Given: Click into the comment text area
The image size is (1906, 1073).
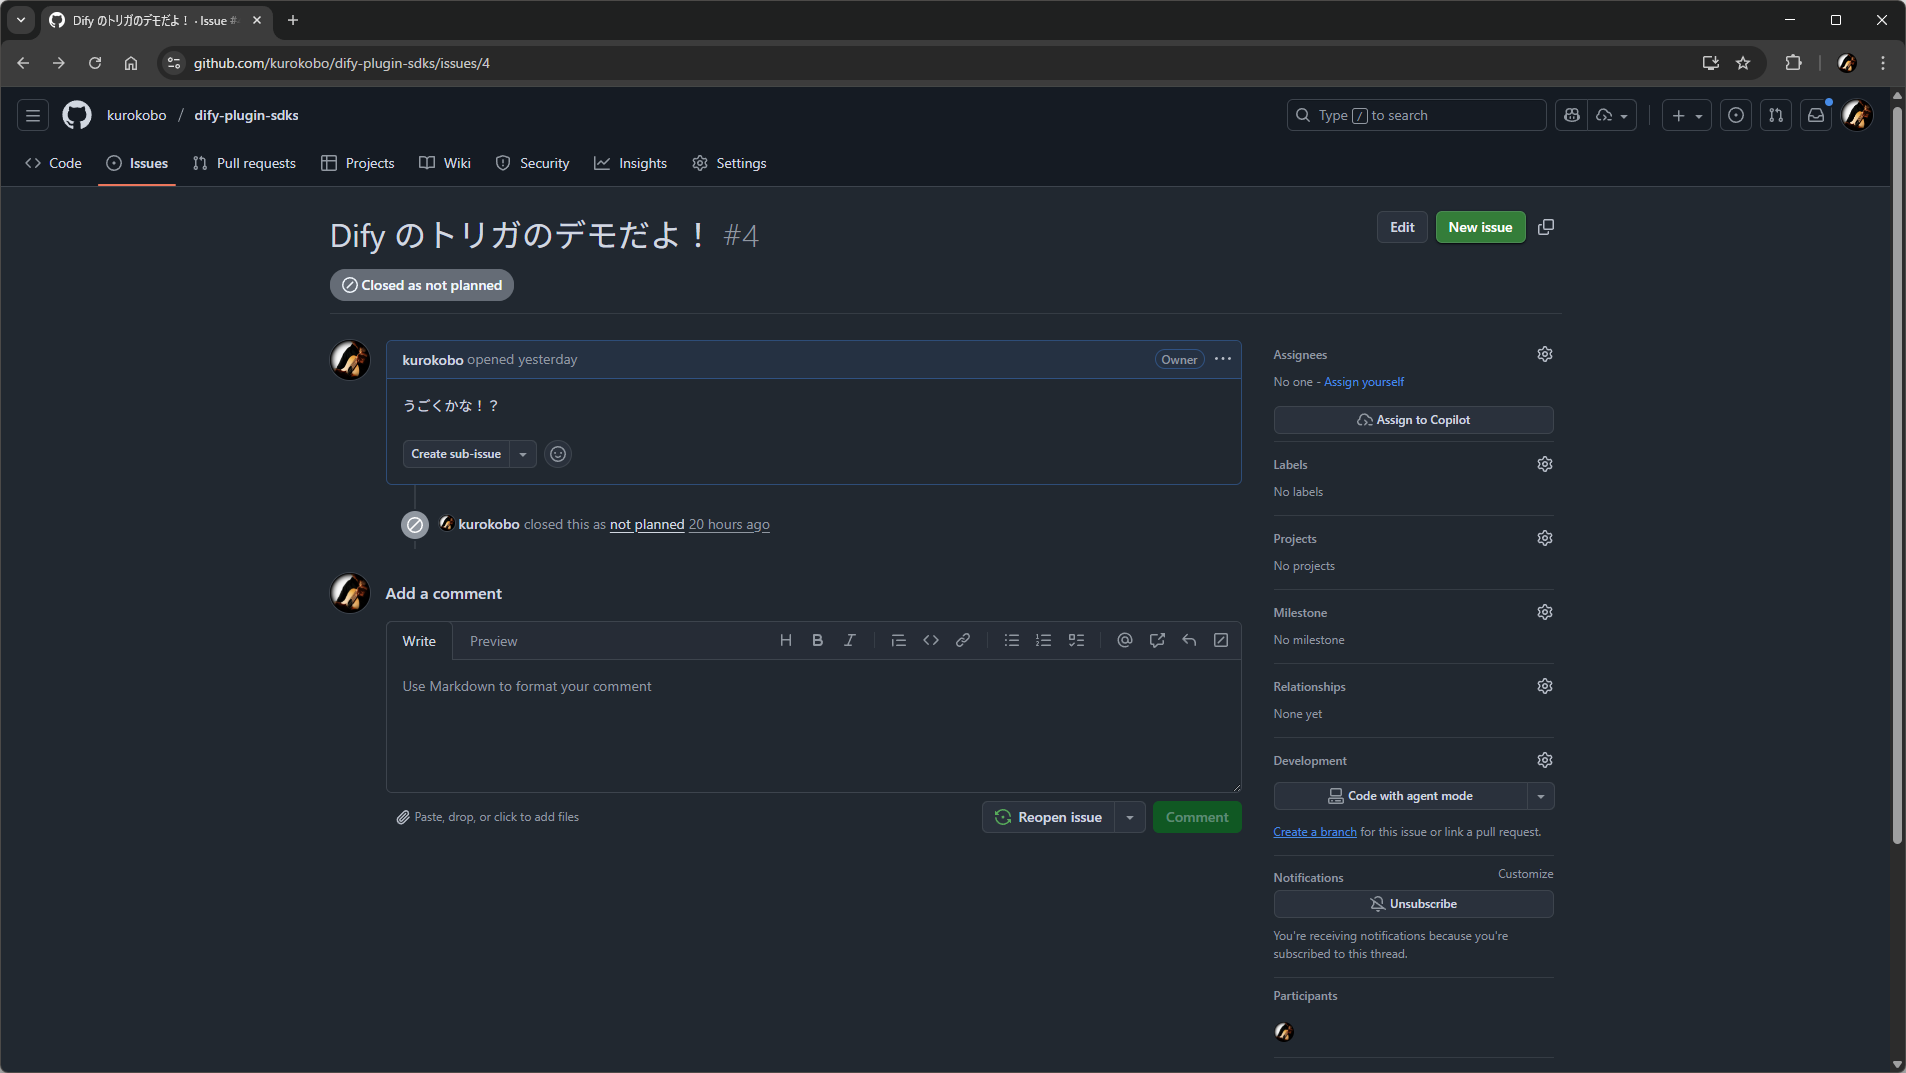Looking at the screenshot, I should coord(812,725).
